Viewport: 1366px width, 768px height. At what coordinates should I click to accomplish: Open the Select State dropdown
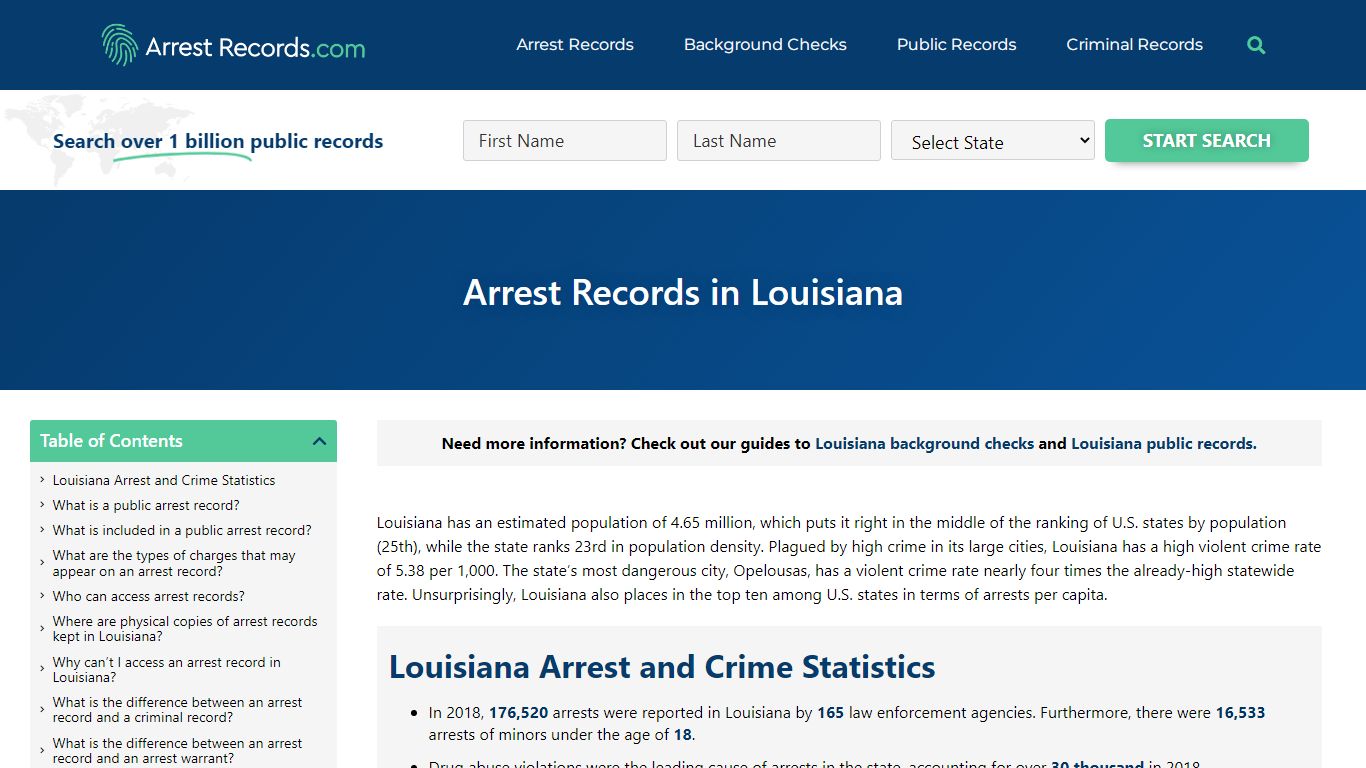(992, 141)
